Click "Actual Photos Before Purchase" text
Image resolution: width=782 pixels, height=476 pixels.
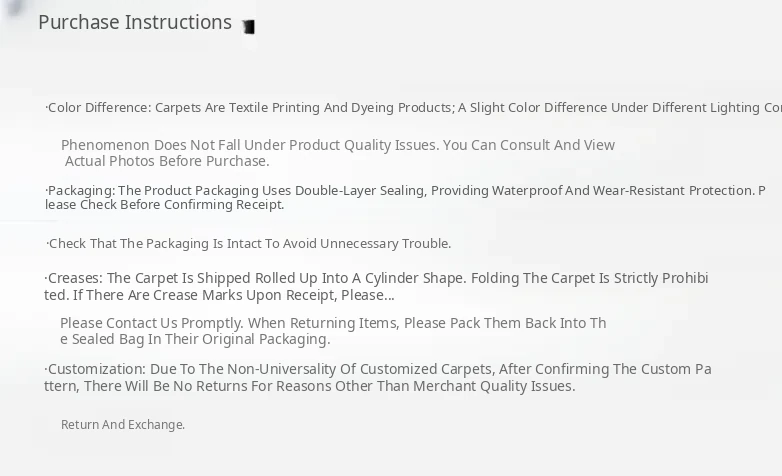pos(167,161)
